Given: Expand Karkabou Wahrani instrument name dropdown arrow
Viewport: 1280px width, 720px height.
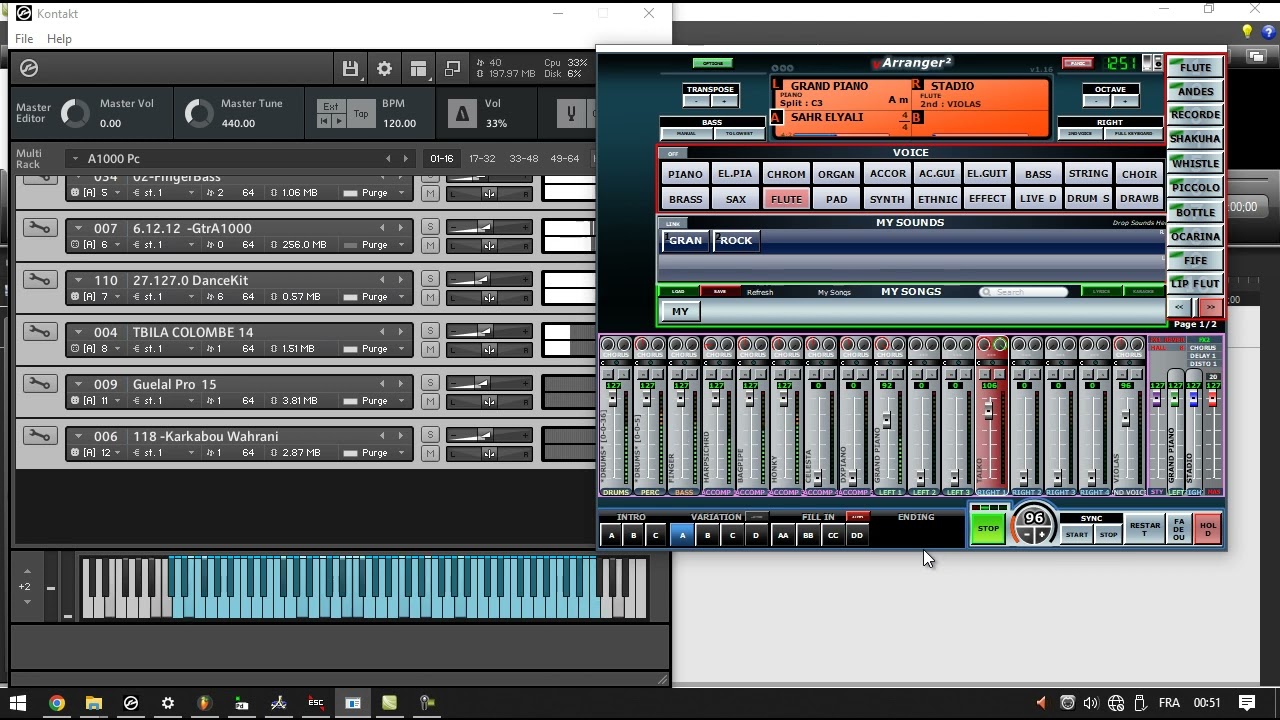Looking at the screenshot, I should pyautogui.click(x=78, y=436).
